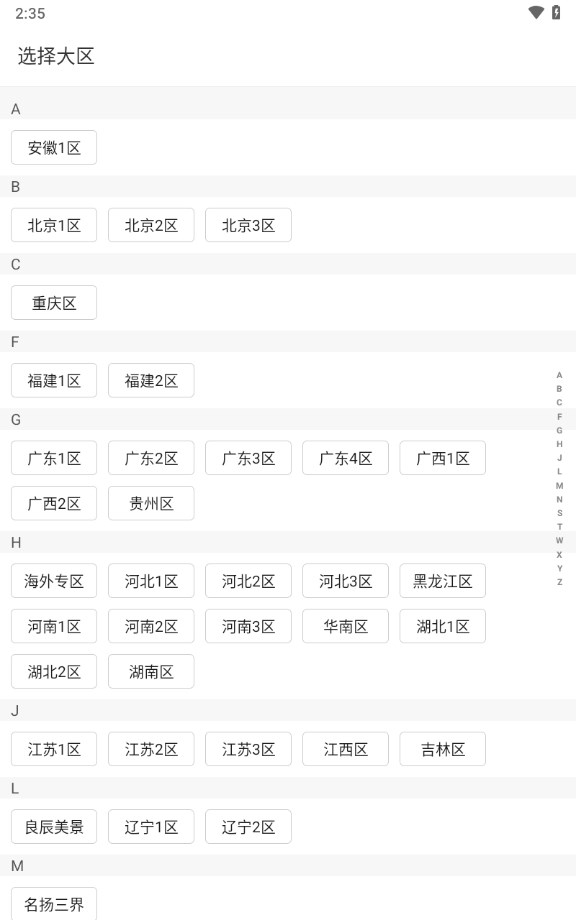Select 海外专区 overseas region
Image resolution: width=576 pixels, height=920 pixels.
54,581
